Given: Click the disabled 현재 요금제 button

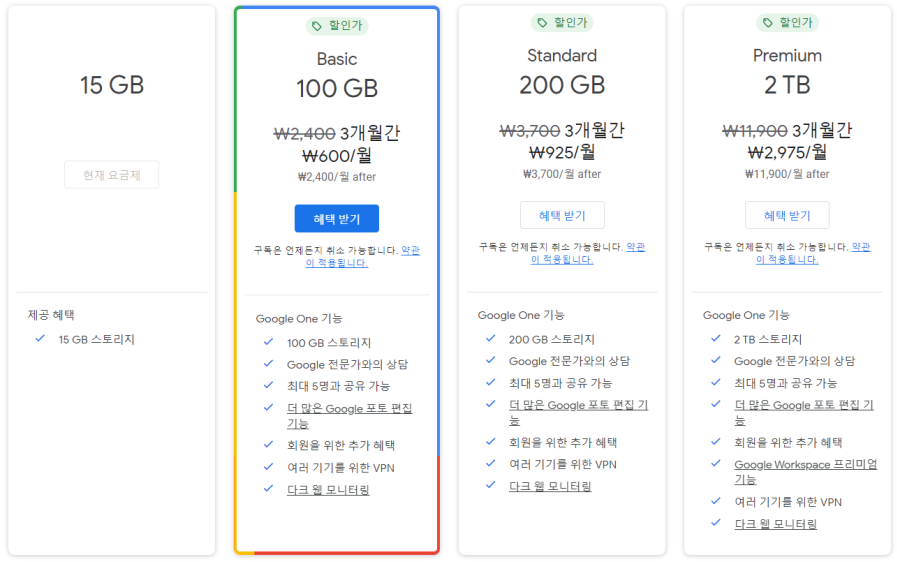Looking at the screenshot, I should pos(112,175).
